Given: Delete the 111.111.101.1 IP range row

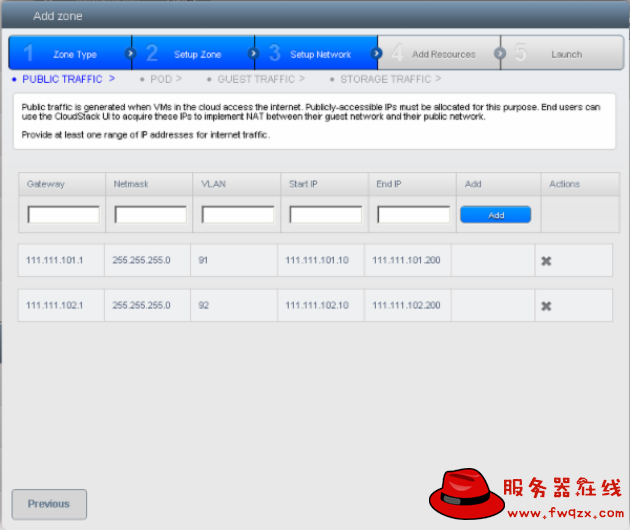Looking at the screenshot, I should click(x=546, y=261).
